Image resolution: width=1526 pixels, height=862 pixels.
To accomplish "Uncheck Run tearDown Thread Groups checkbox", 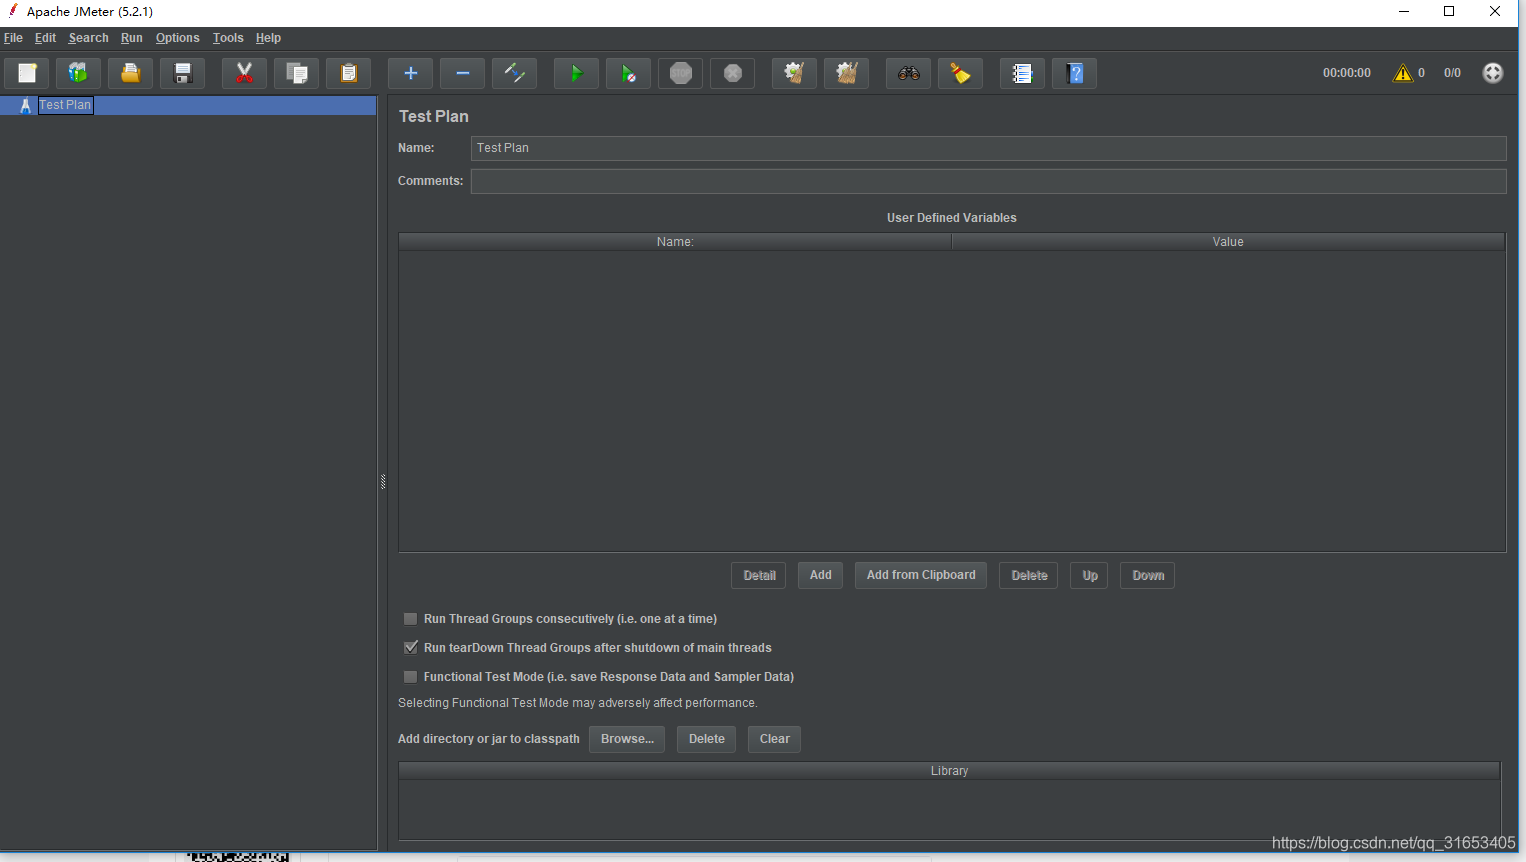I will tap(410, 648).
